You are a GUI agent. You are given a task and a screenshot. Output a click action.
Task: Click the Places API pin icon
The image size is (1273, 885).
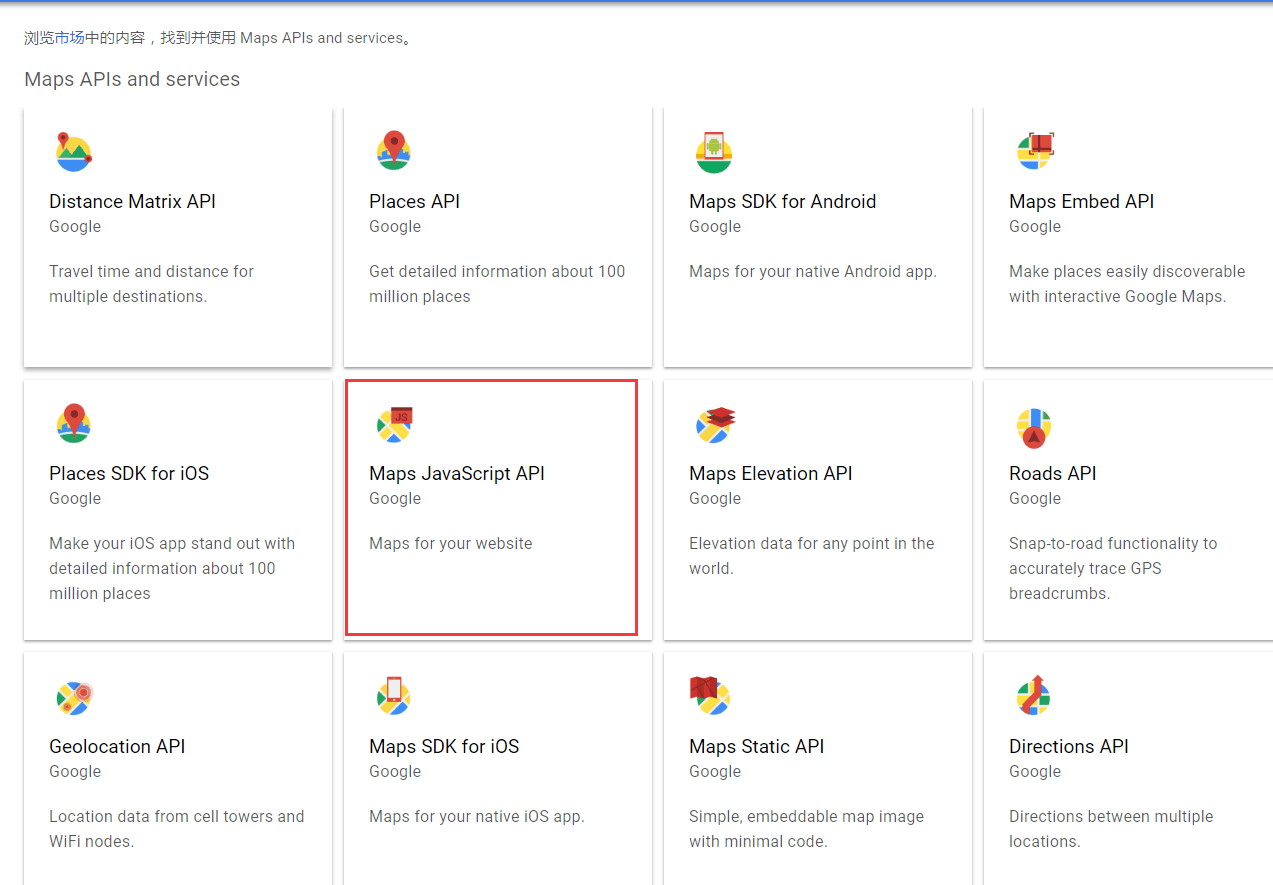[394, 152]
